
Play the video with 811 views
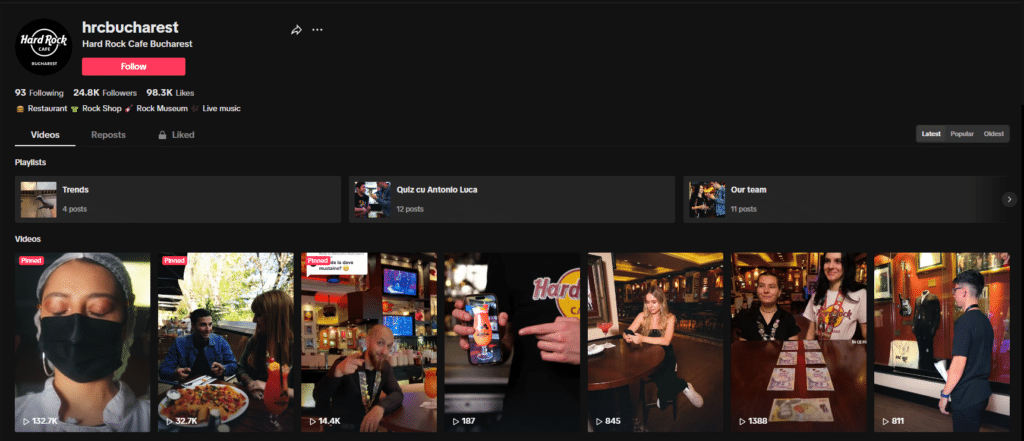point(942,342)
